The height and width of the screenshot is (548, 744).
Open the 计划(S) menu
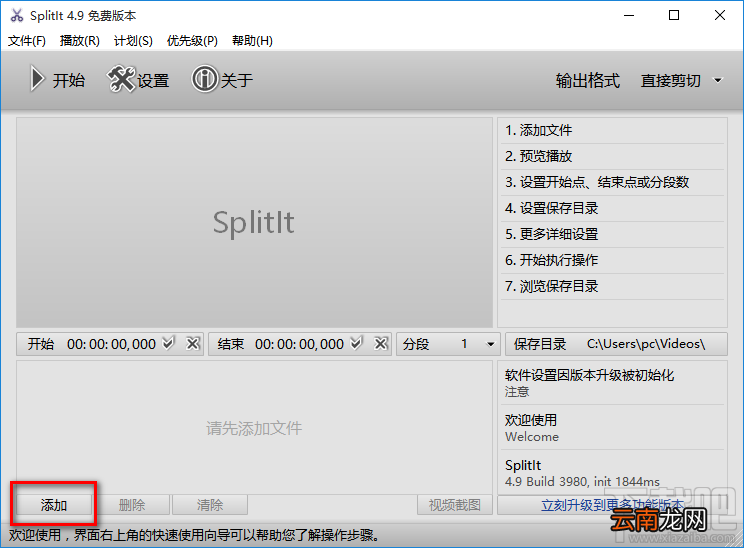[x=133, y=41]
